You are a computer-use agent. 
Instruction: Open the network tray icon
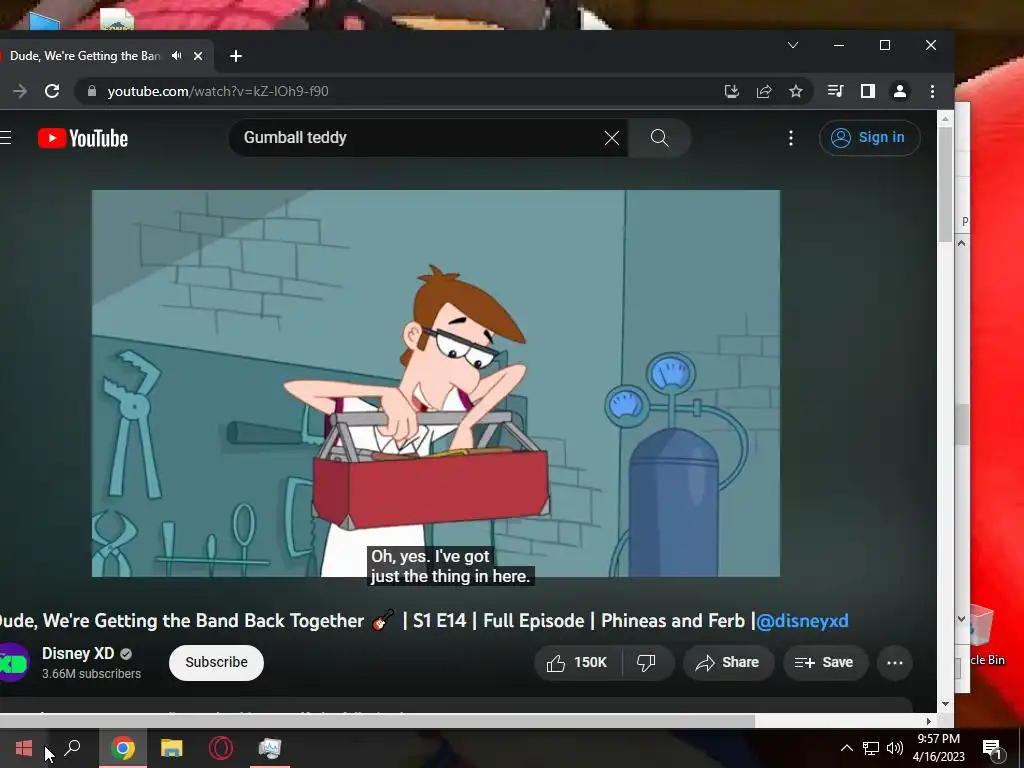[x=871, y=748]
